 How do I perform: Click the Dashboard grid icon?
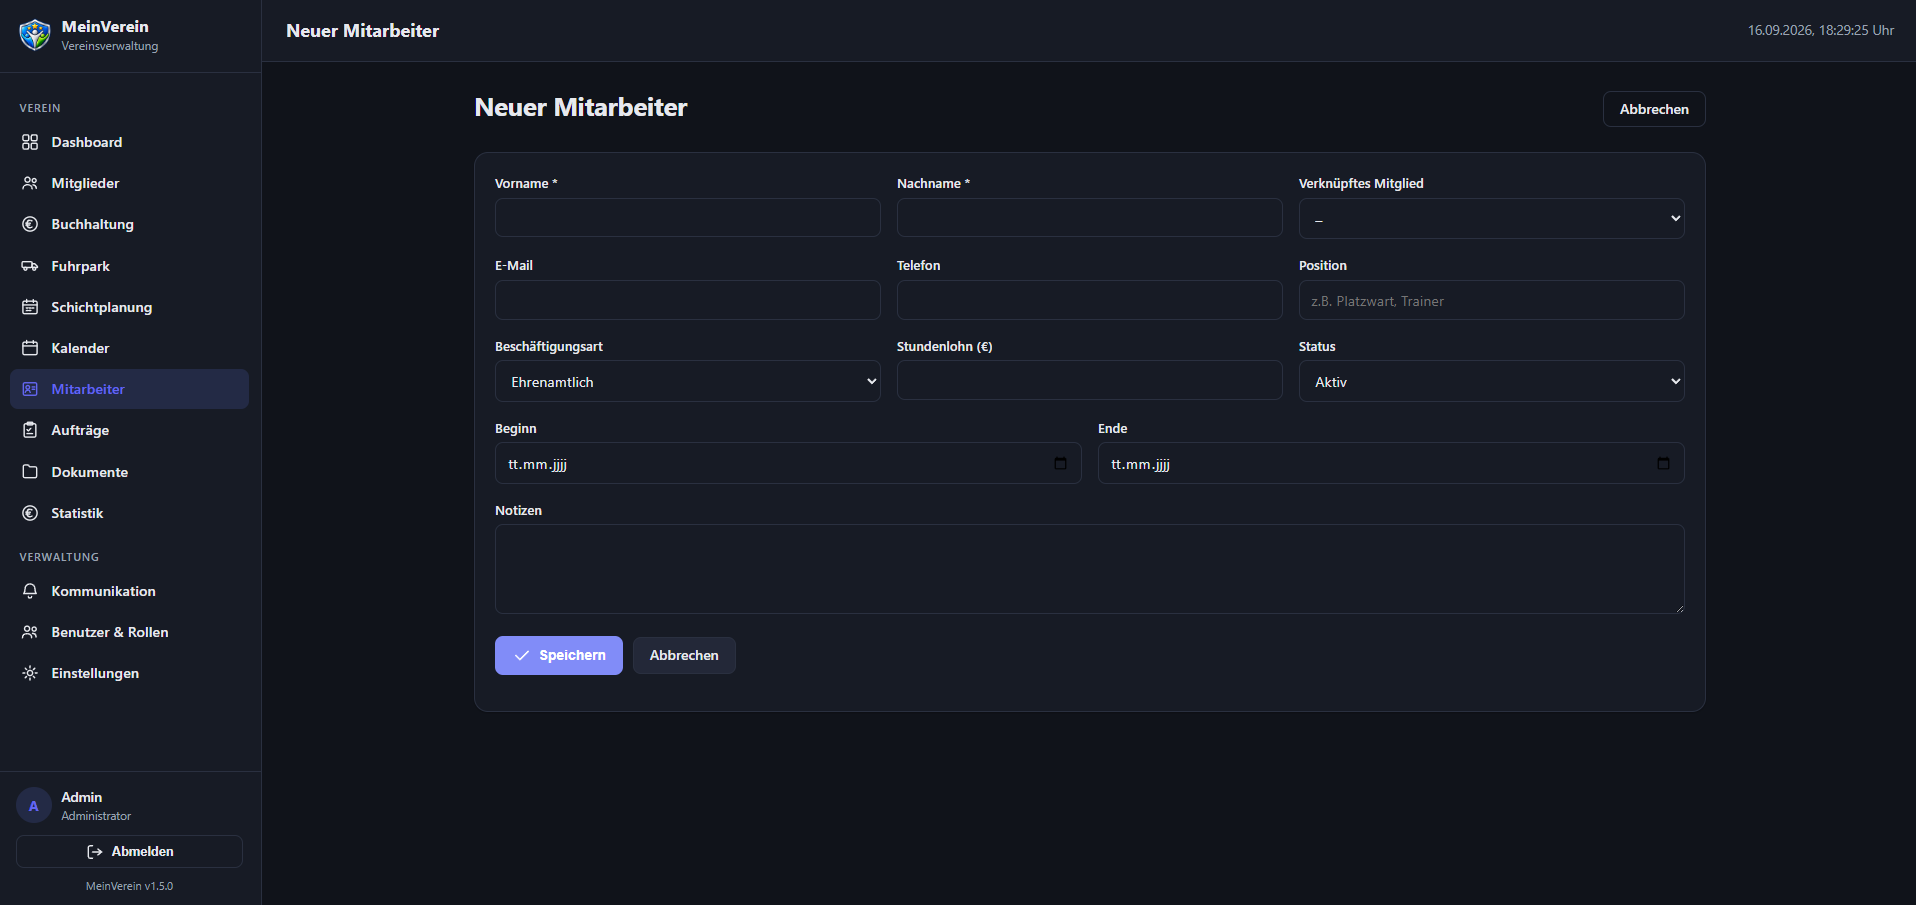(x=30, y=142)
